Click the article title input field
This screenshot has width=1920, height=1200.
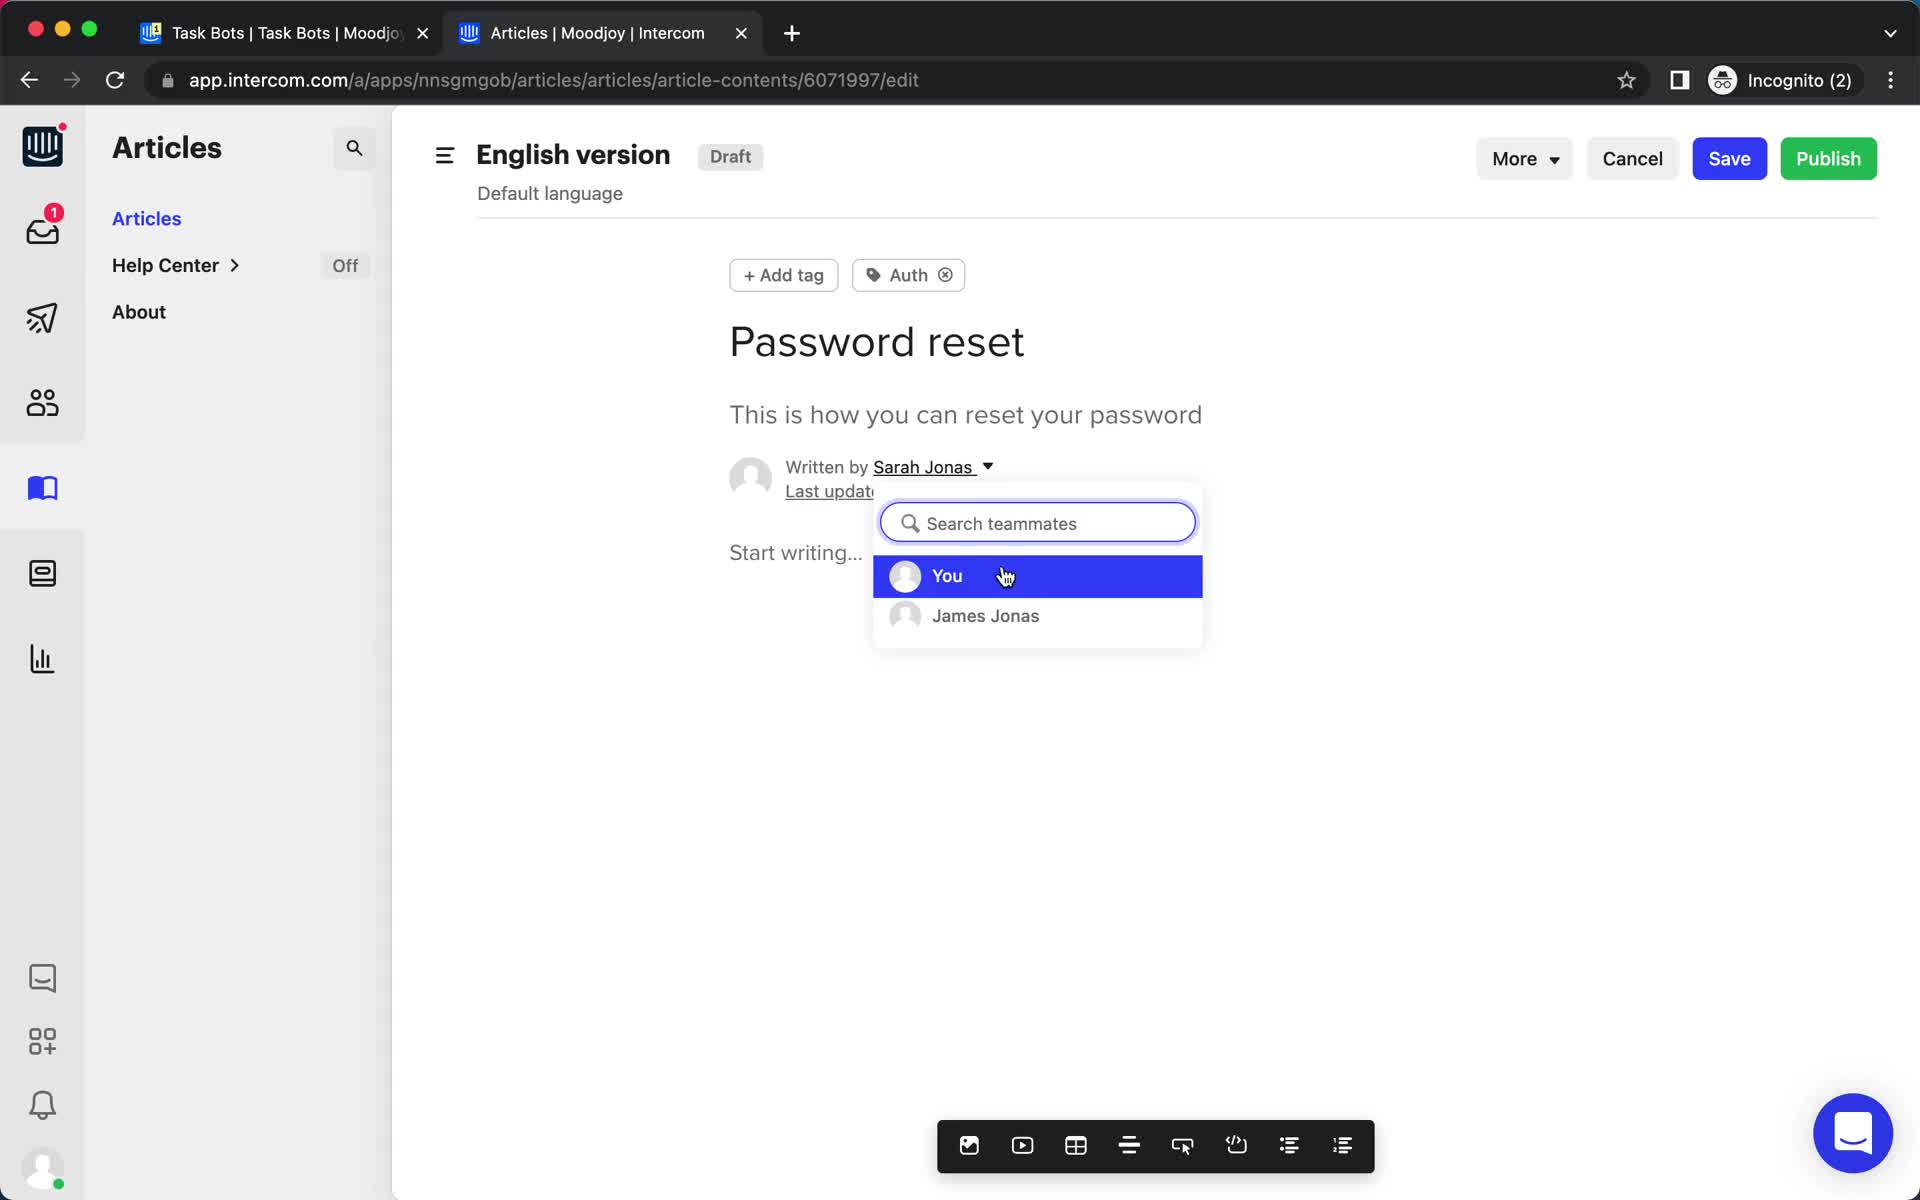click(876, 340)
